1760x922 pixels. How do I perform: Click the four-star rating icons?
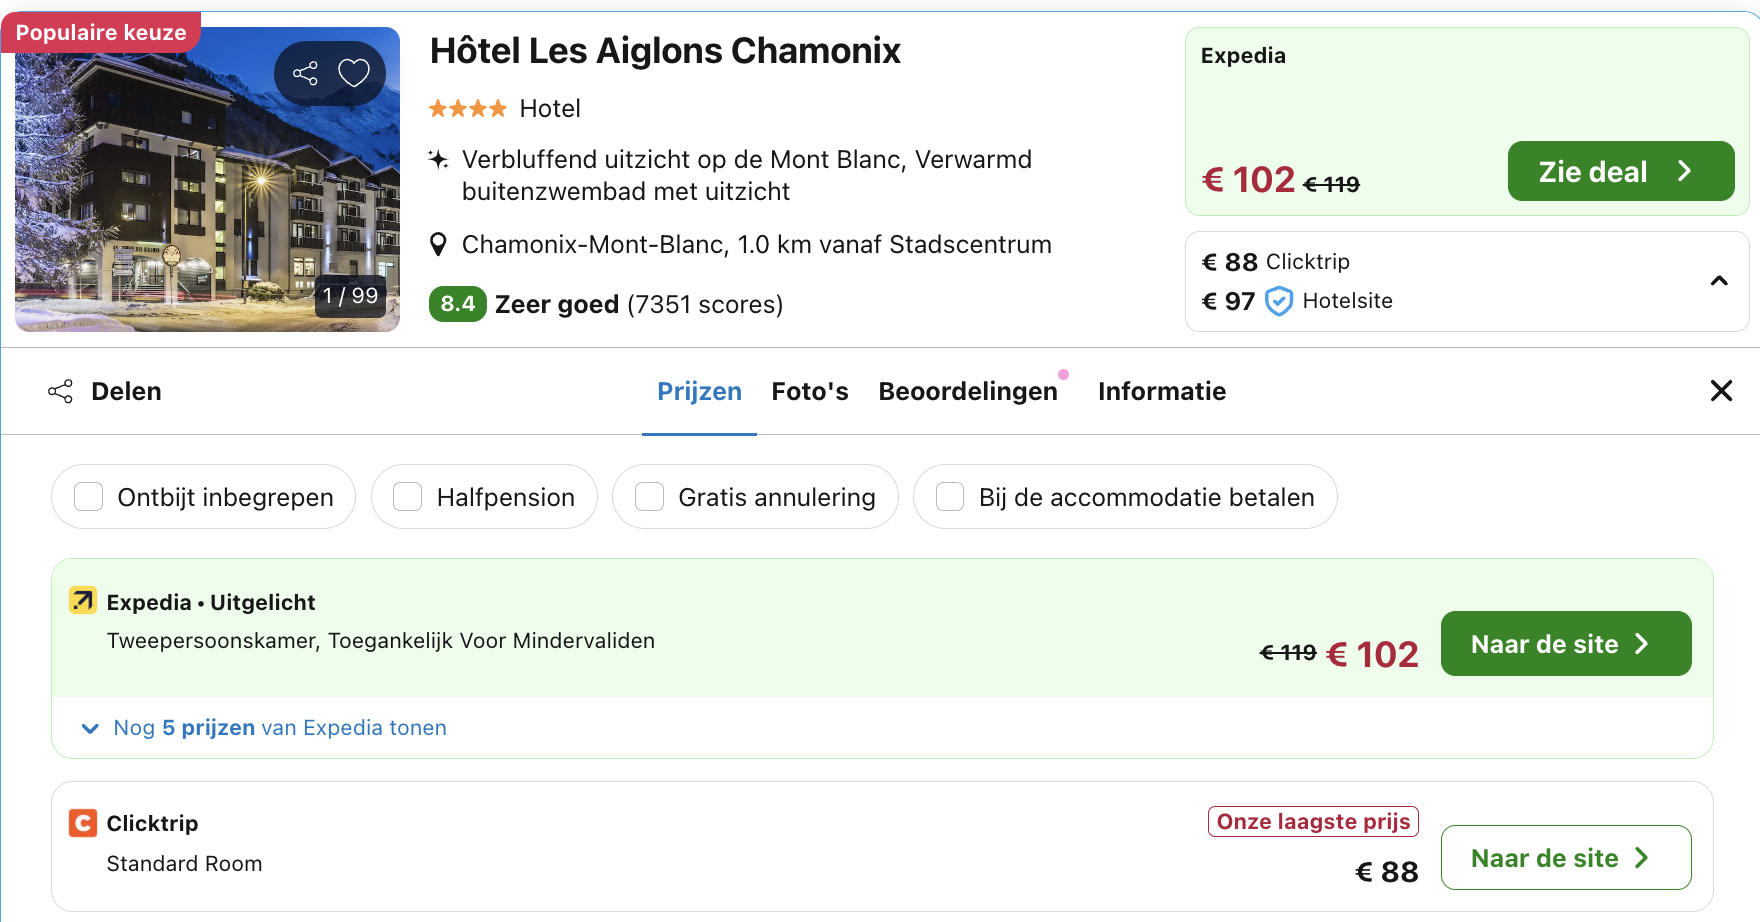(467, 108)
